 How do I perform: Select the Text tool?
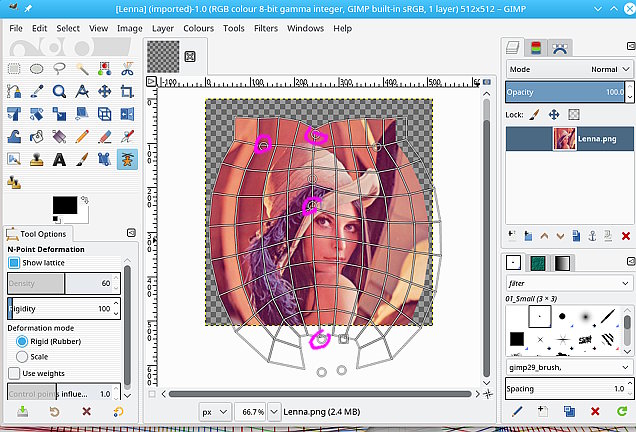pyautogui.click(x=59, y=159)
